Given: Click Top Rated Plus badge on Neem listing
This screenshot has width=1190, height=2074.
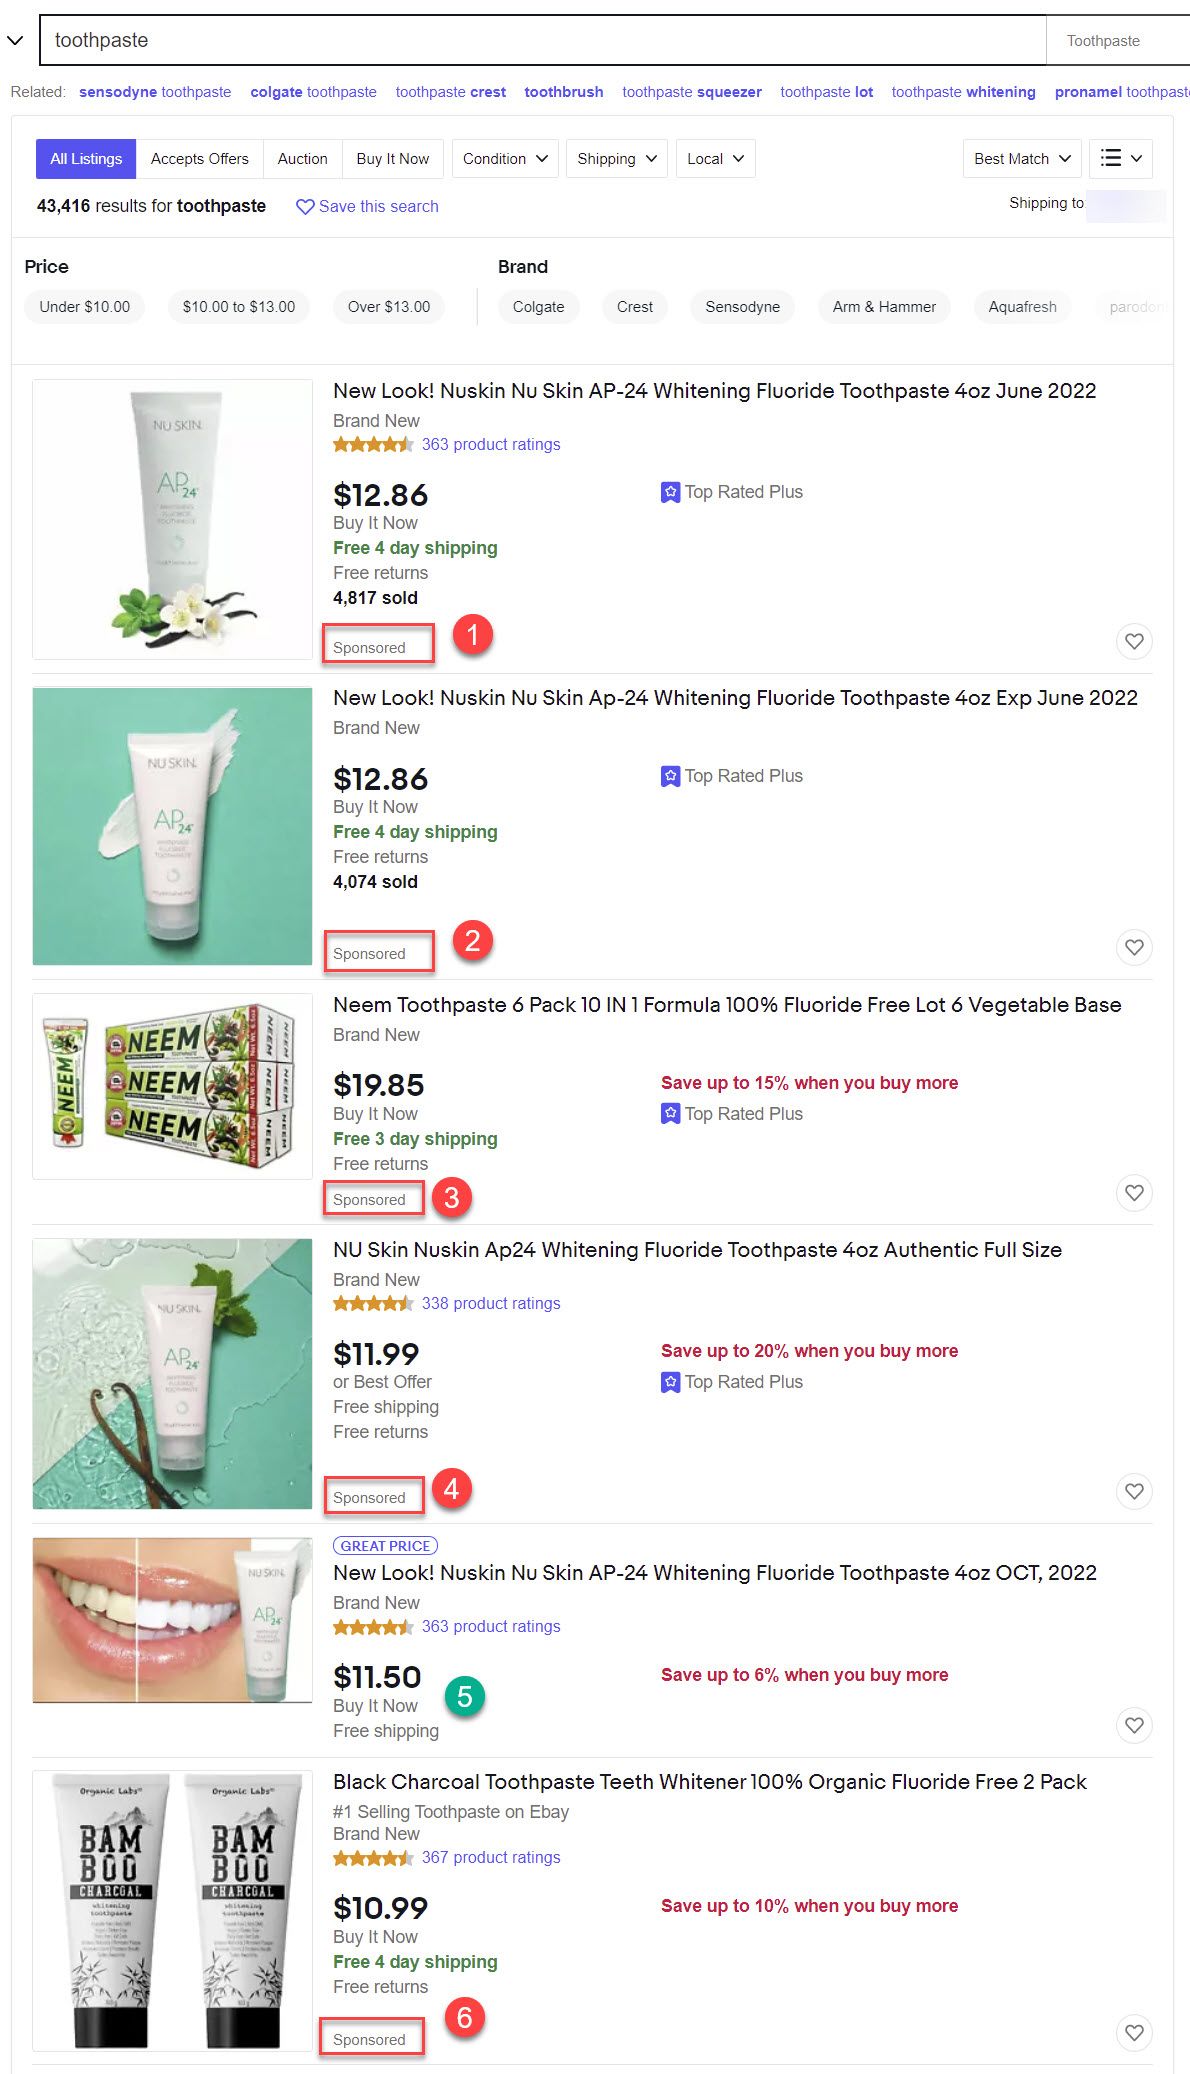Looking at the screenshot, I should 732,1113.
